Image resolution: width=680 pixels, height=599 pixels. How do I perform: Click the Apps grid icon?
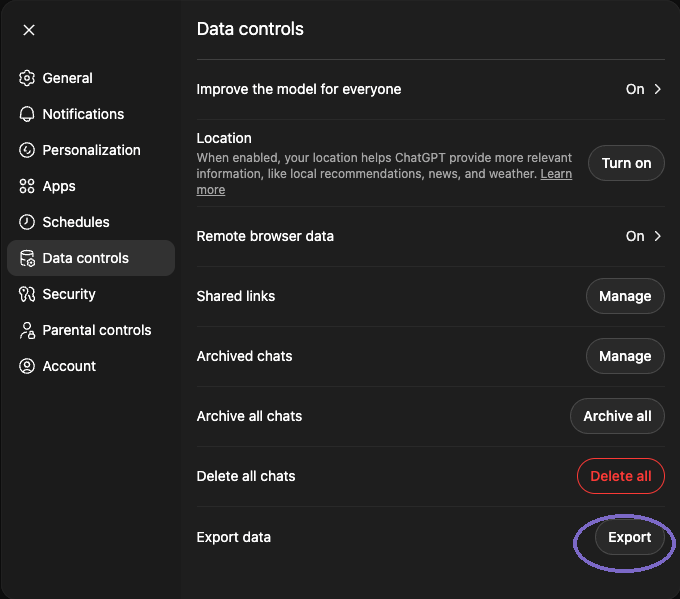[x=27, y=186]
